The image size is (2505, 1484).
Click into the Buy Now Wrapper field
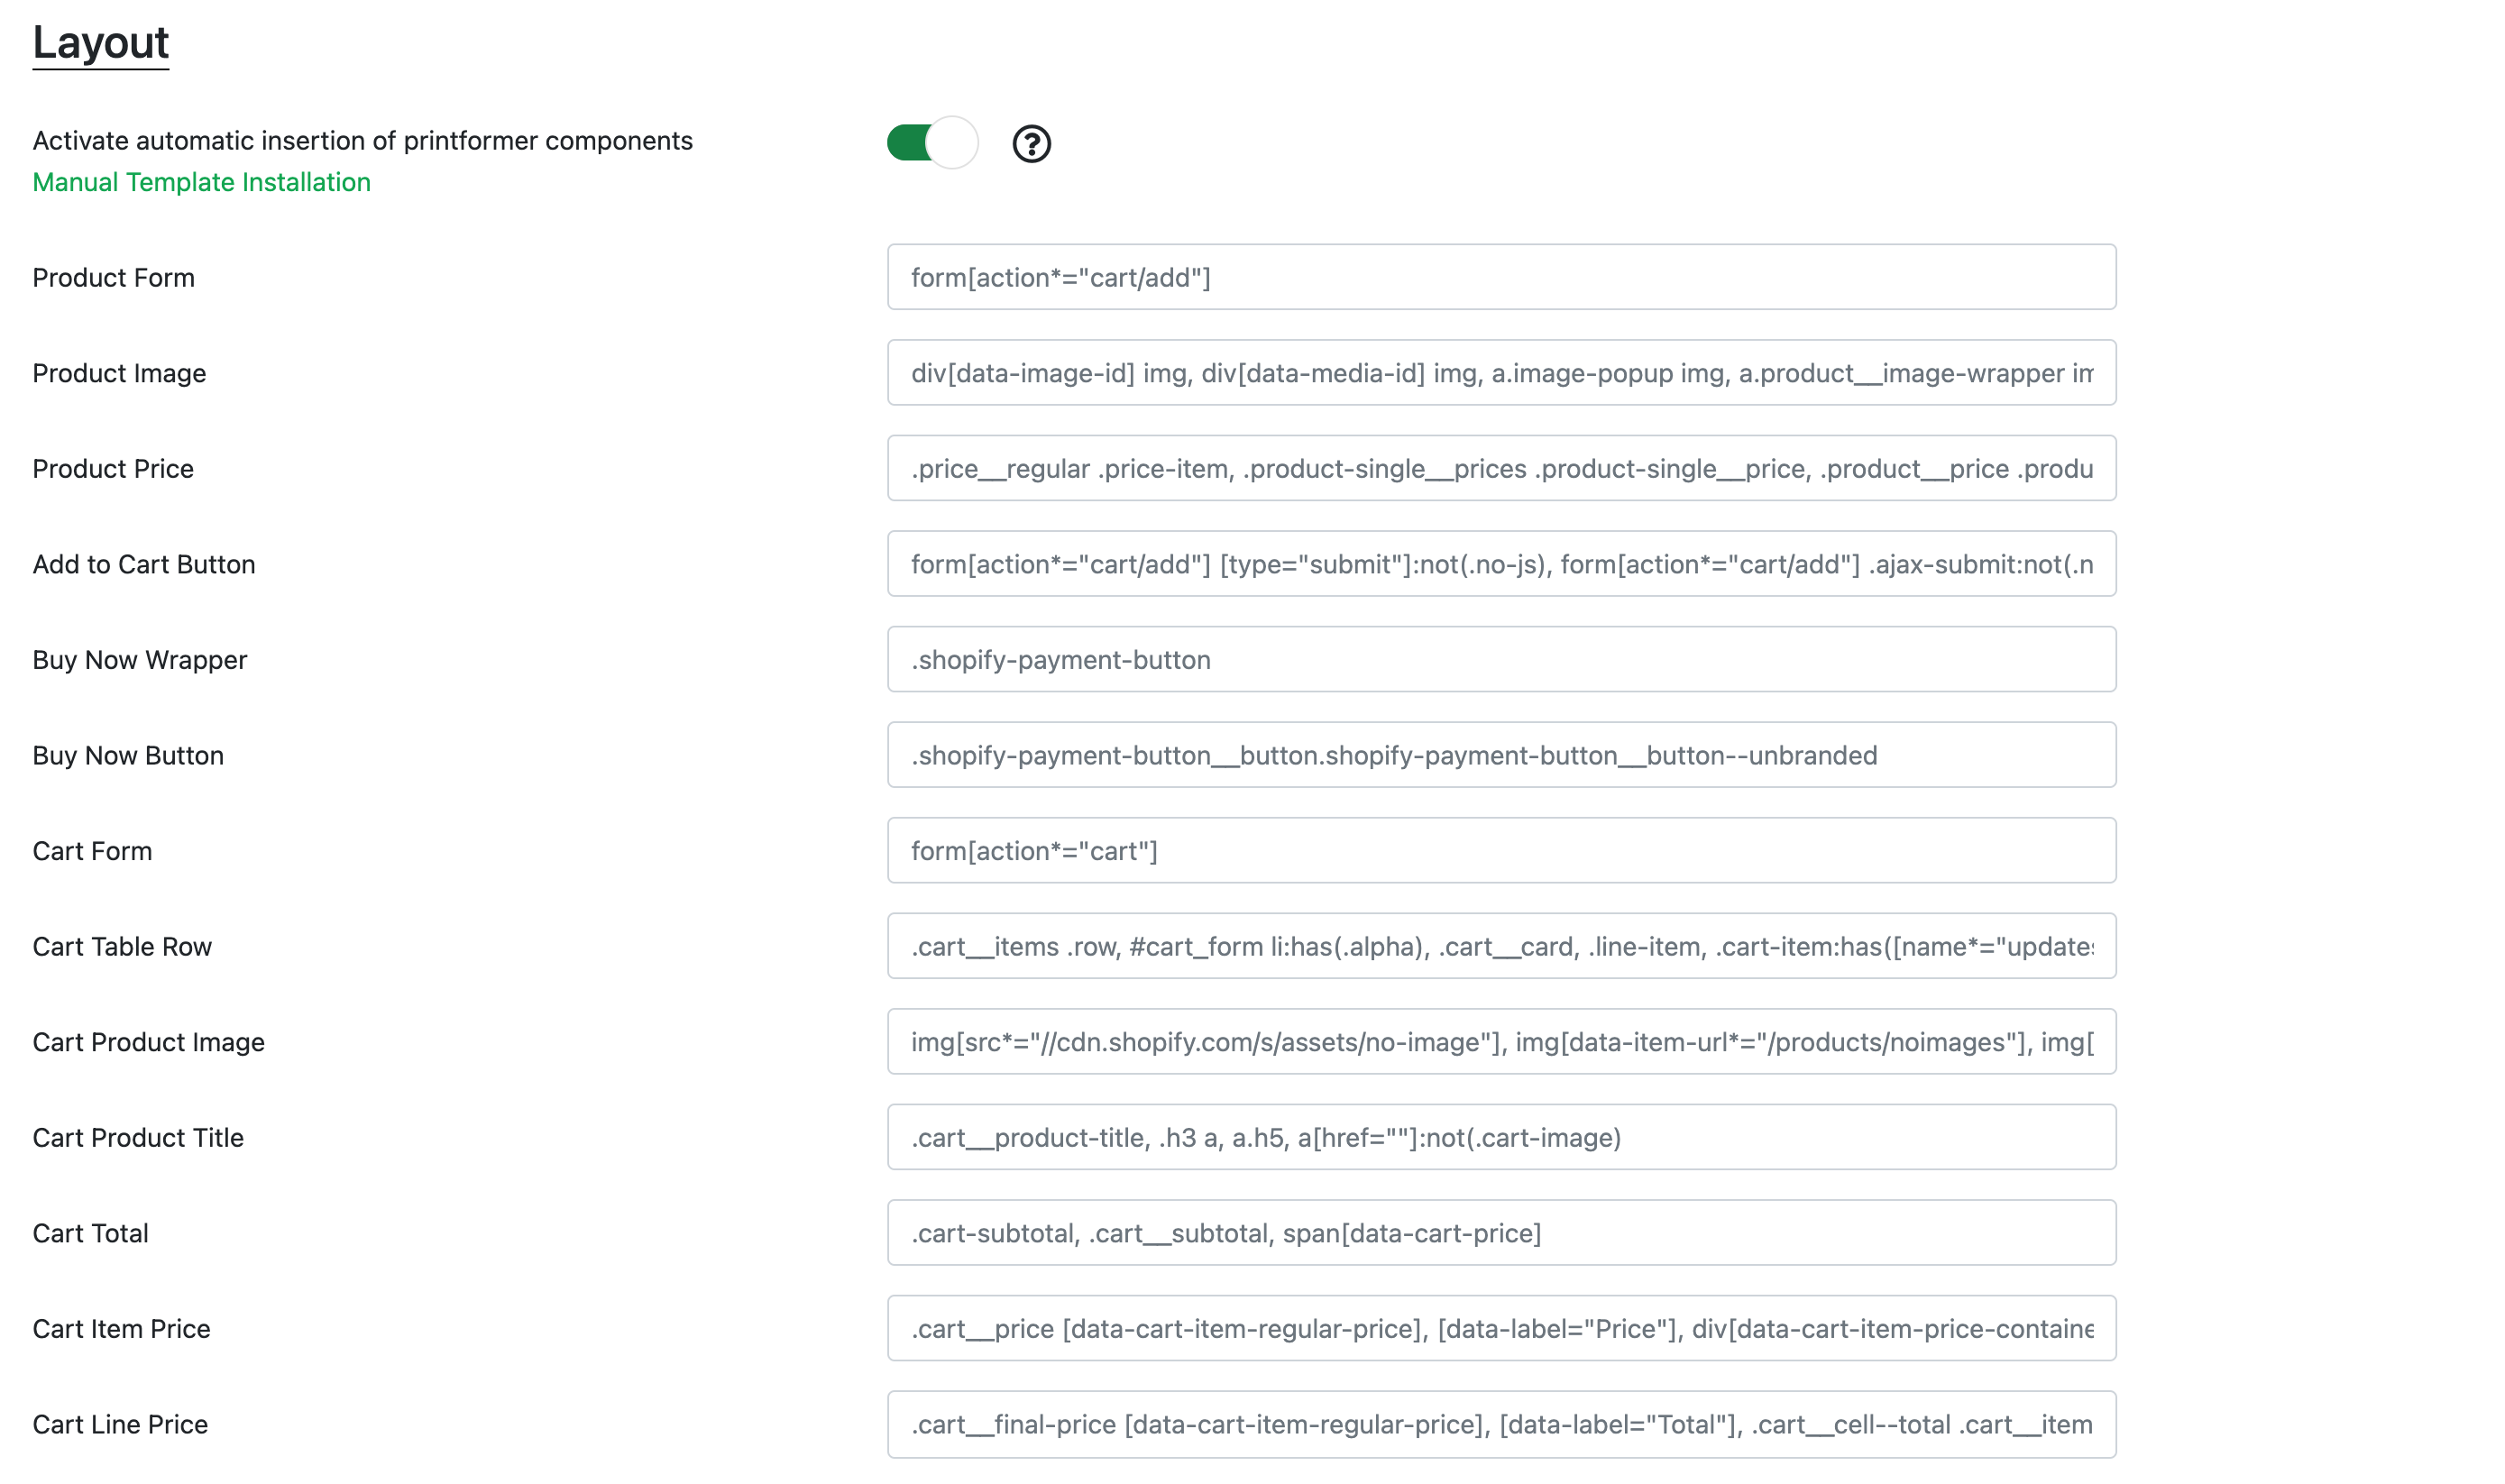pyautogui.click(x=1500, y=659)
